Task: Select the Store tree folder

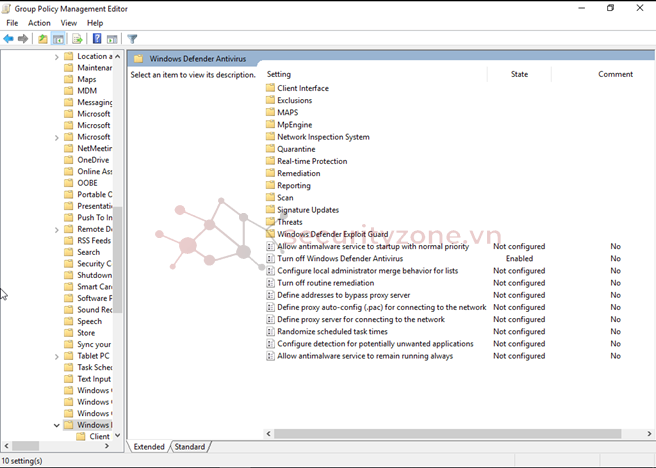Action: [x=86, y=333]
